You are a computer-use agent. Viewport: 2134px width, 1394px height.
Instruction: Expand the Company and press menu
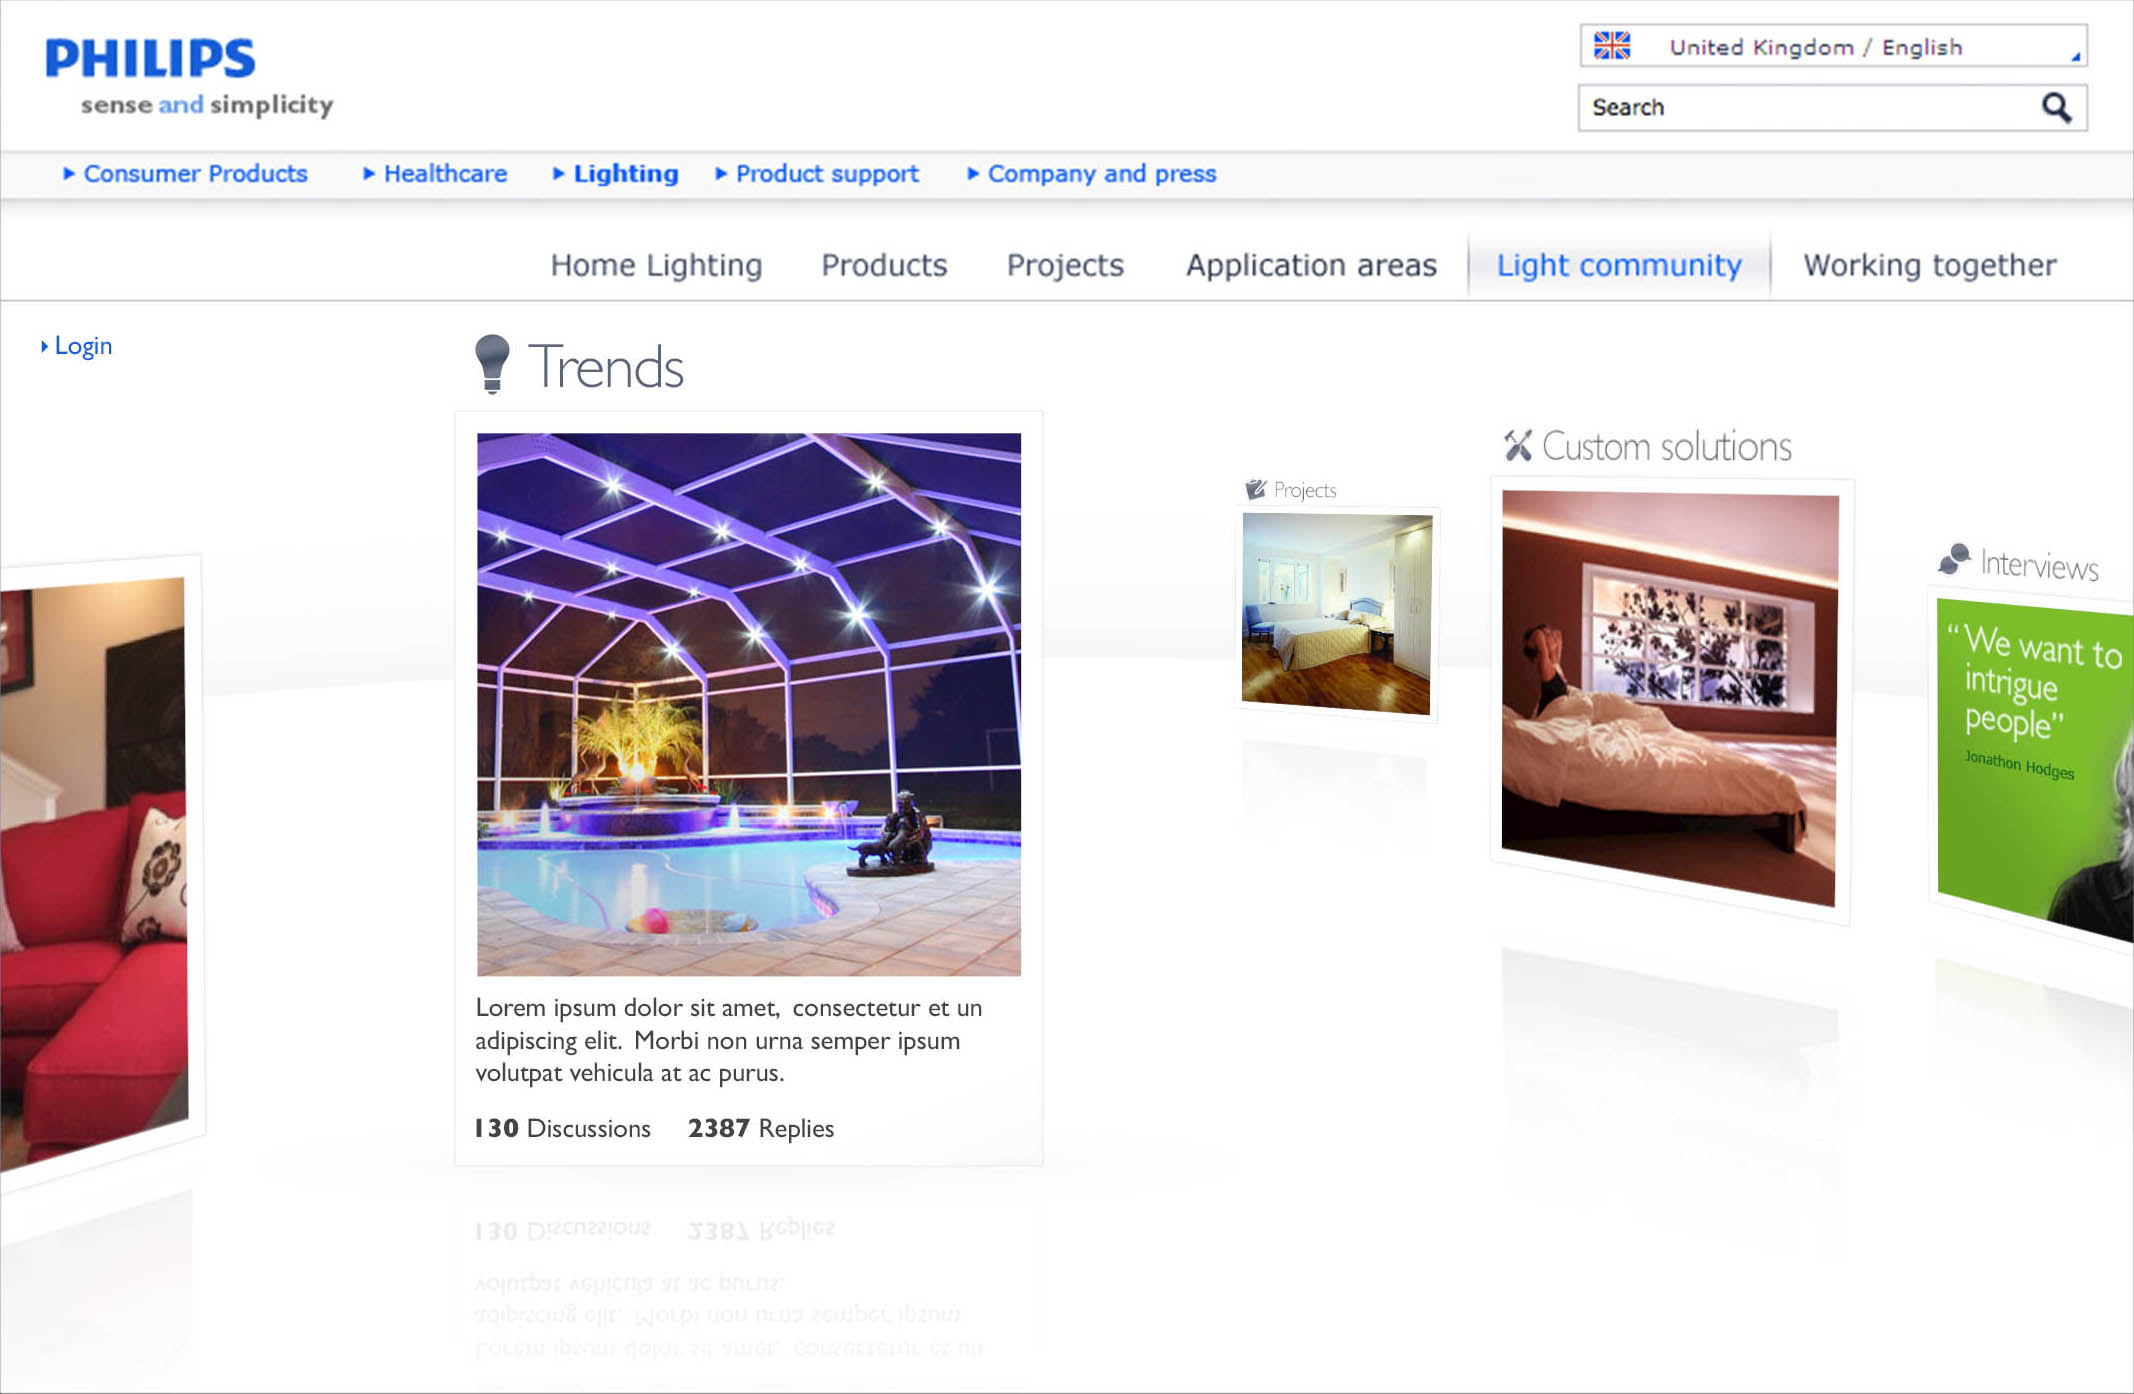[1101, 174]
